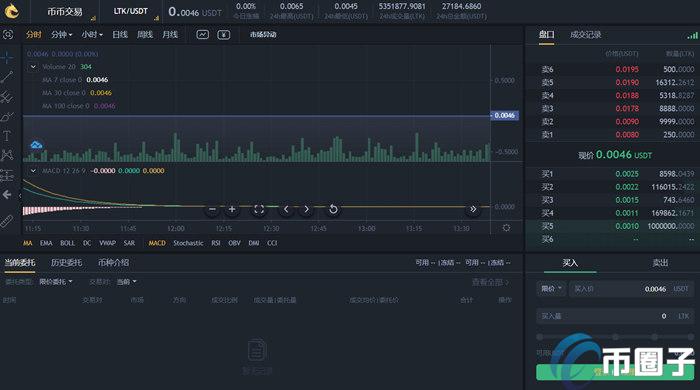700x390 pixels.
Task: Reset the chart view
Action: 333,209
